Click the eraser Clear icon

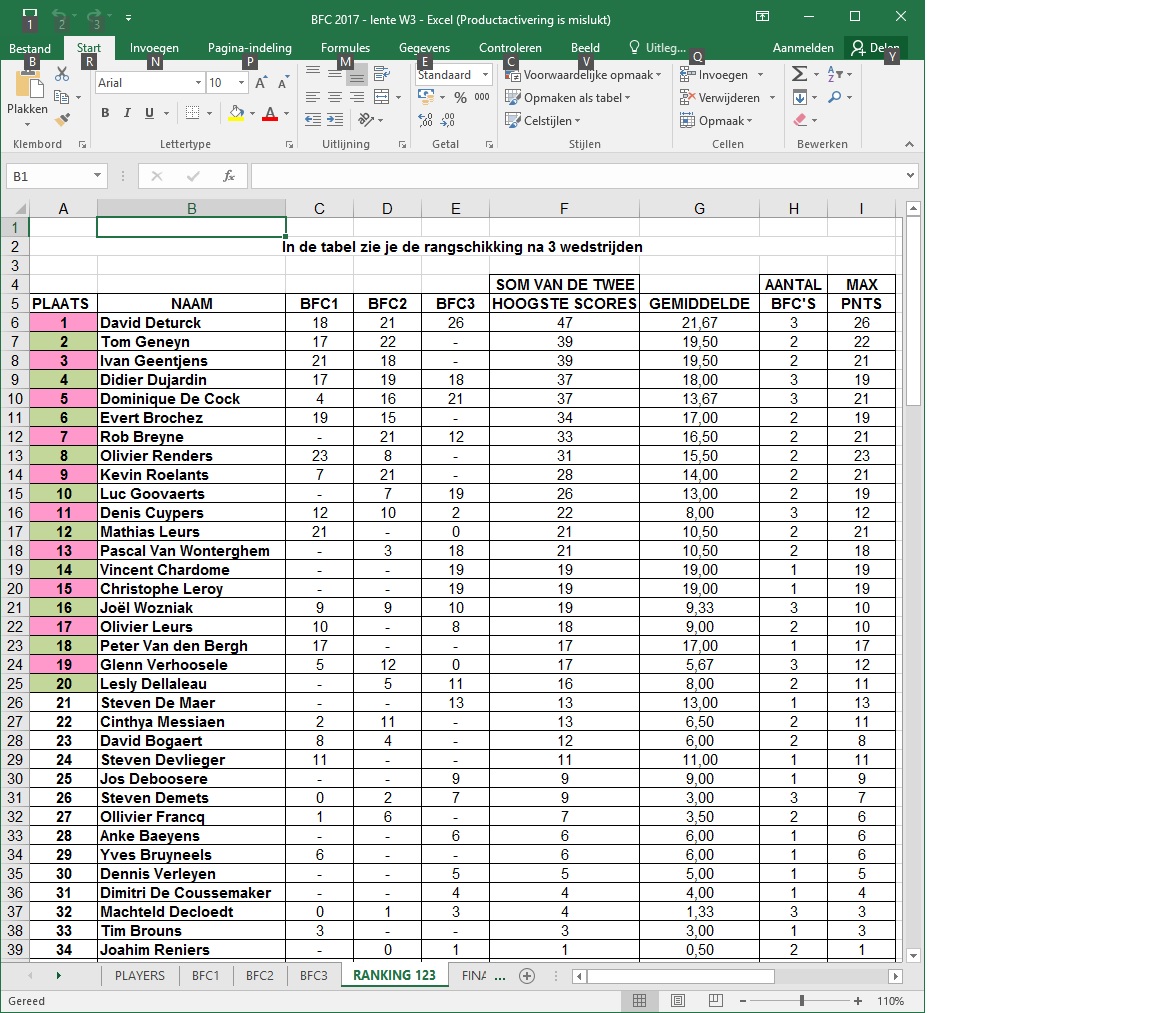point(799,120)
